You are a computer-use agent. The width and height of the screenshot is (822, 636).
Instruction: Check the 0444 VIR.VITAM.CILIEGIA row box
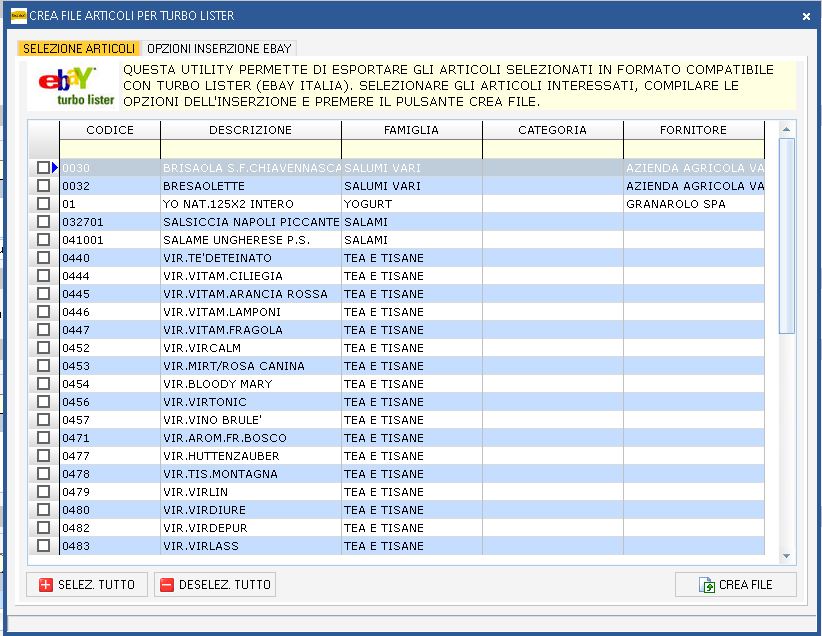(44, 275)
